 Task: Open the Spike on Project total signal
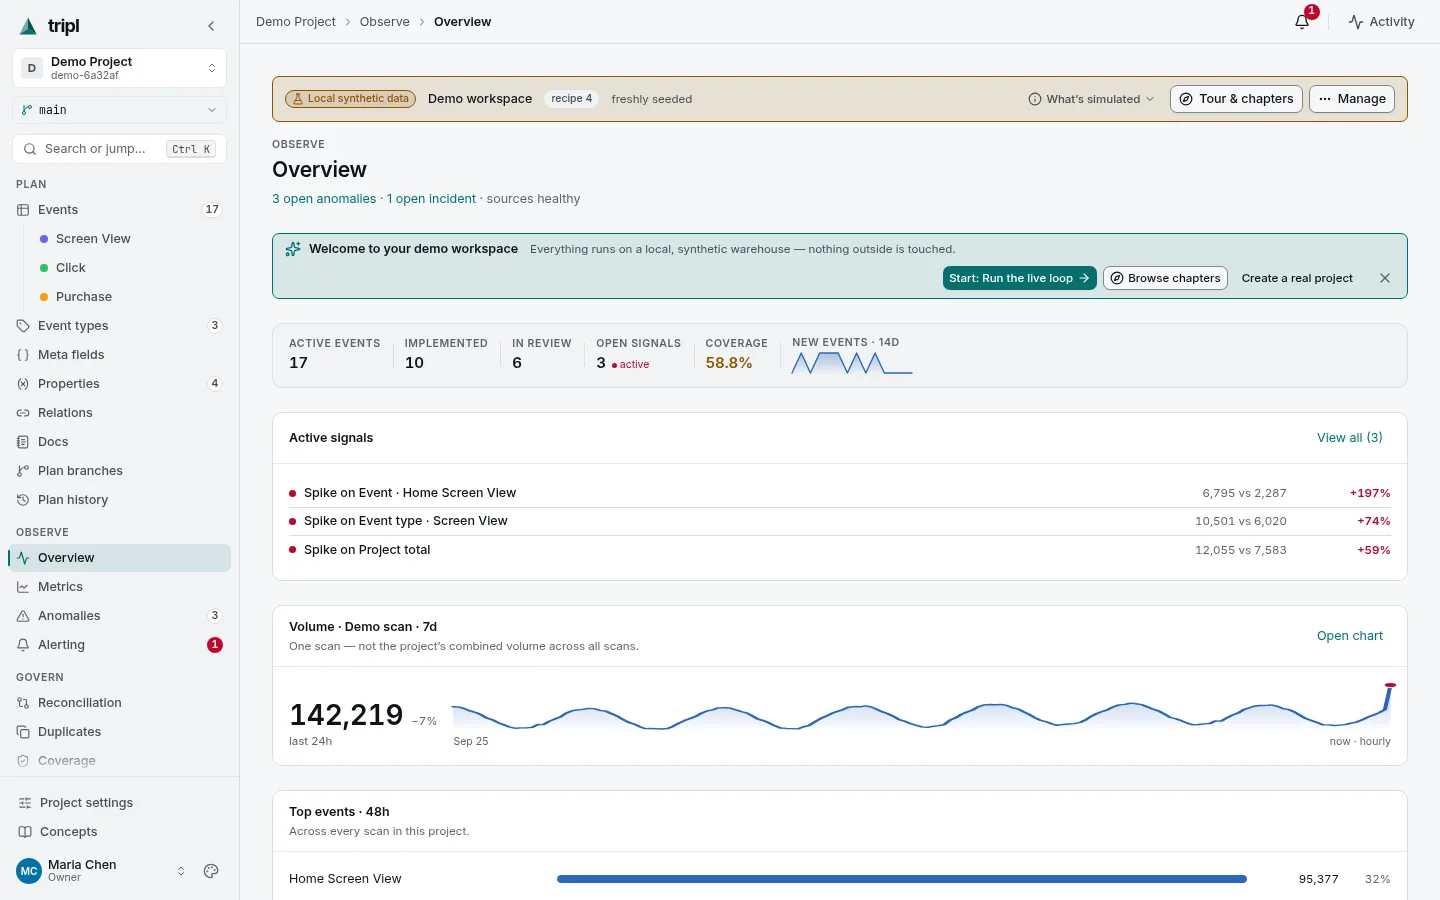[839, 550]
